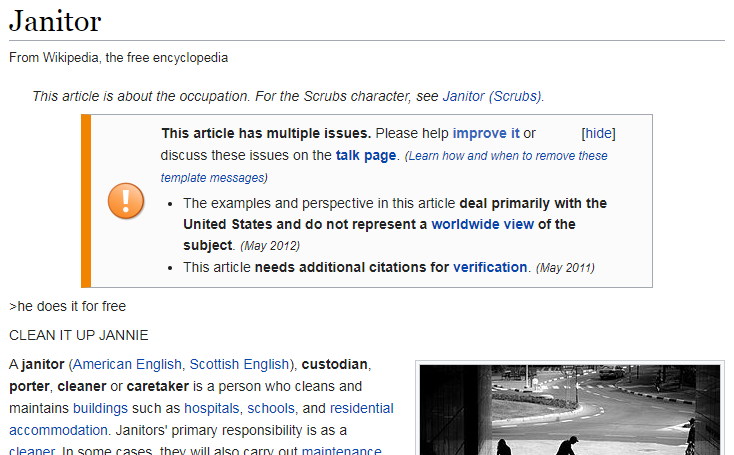
Task: Open the 'talk page' link
Action: 366,155
